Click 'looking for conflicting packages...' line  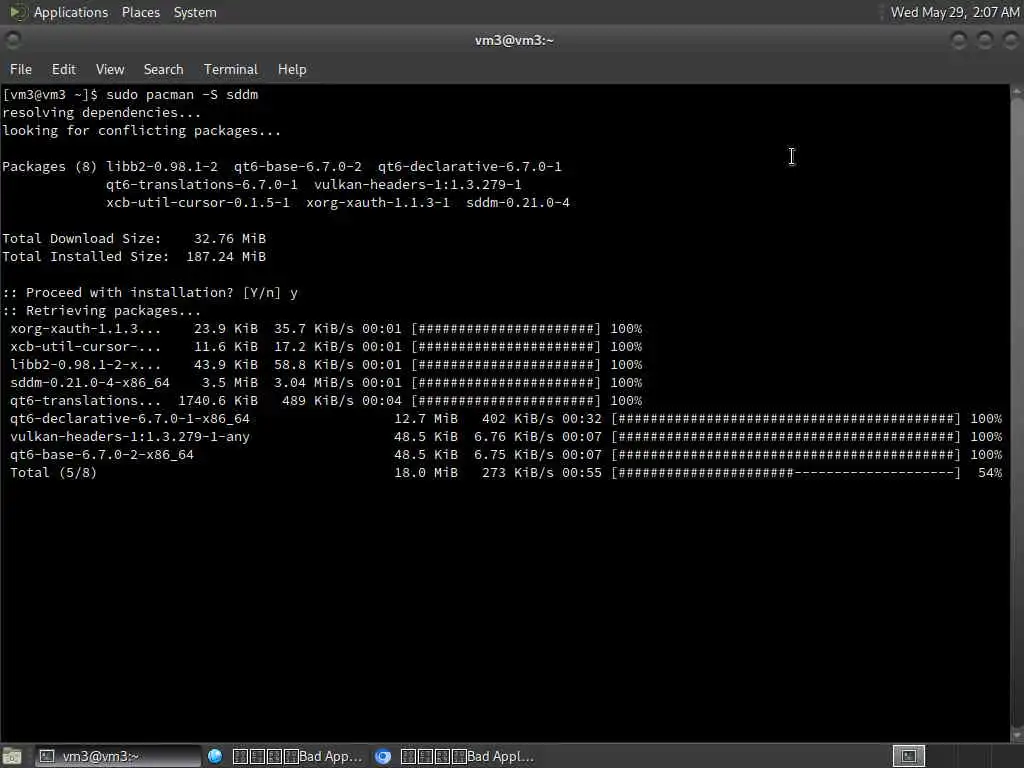(x=142, y=131)
